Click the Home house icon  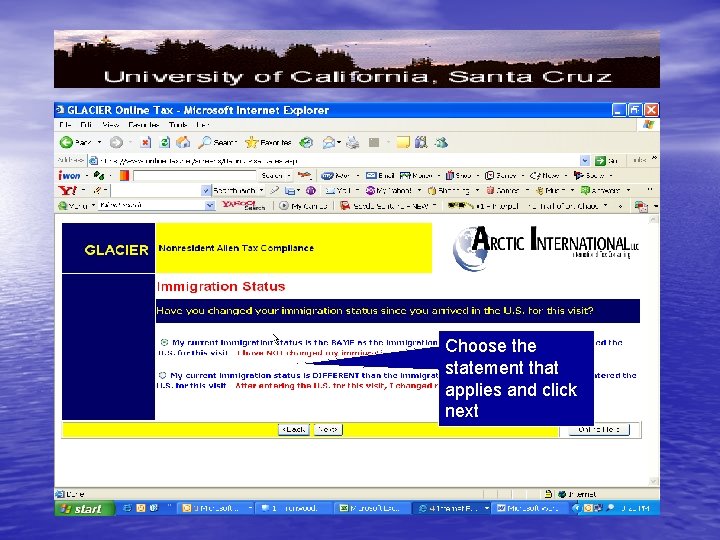point(183,142)
